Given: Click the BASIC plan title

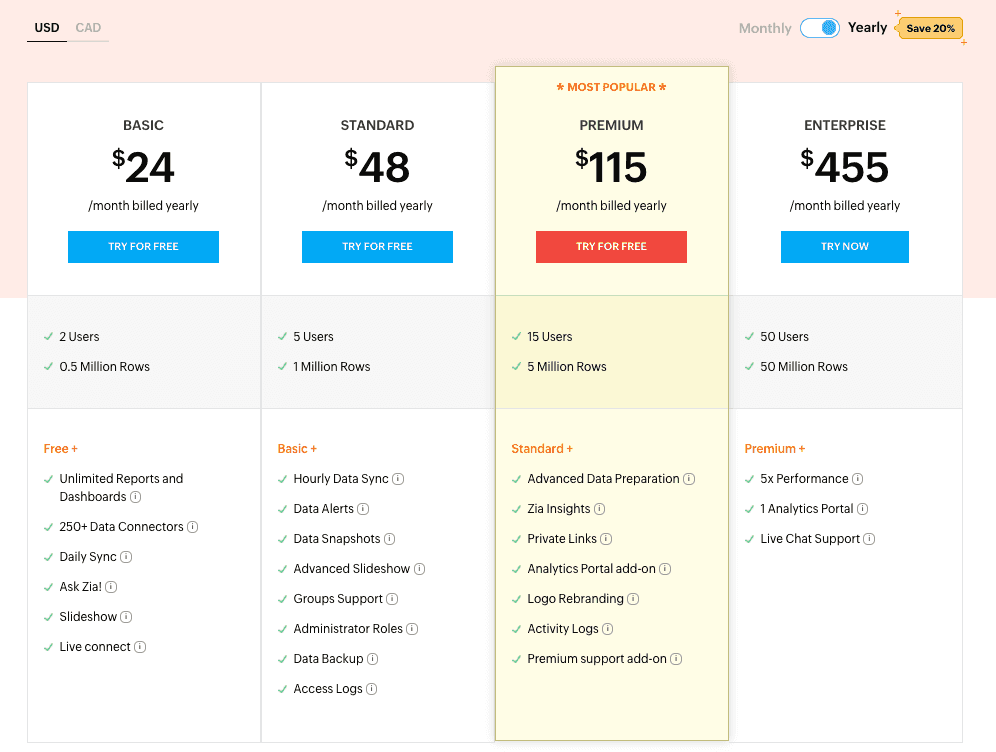Looking at the screenshot, I should point(144,125).
